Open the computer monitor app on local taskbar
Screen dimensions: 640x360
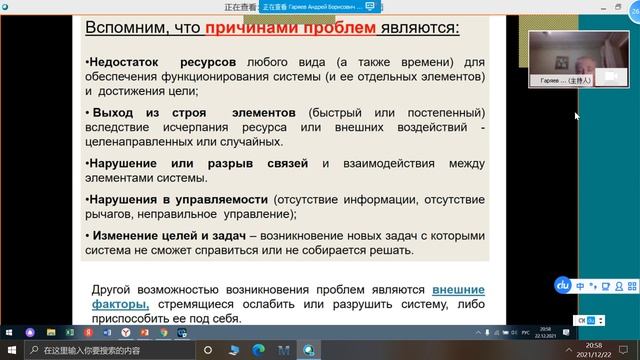pyautogui.click(x=234, y=350)
